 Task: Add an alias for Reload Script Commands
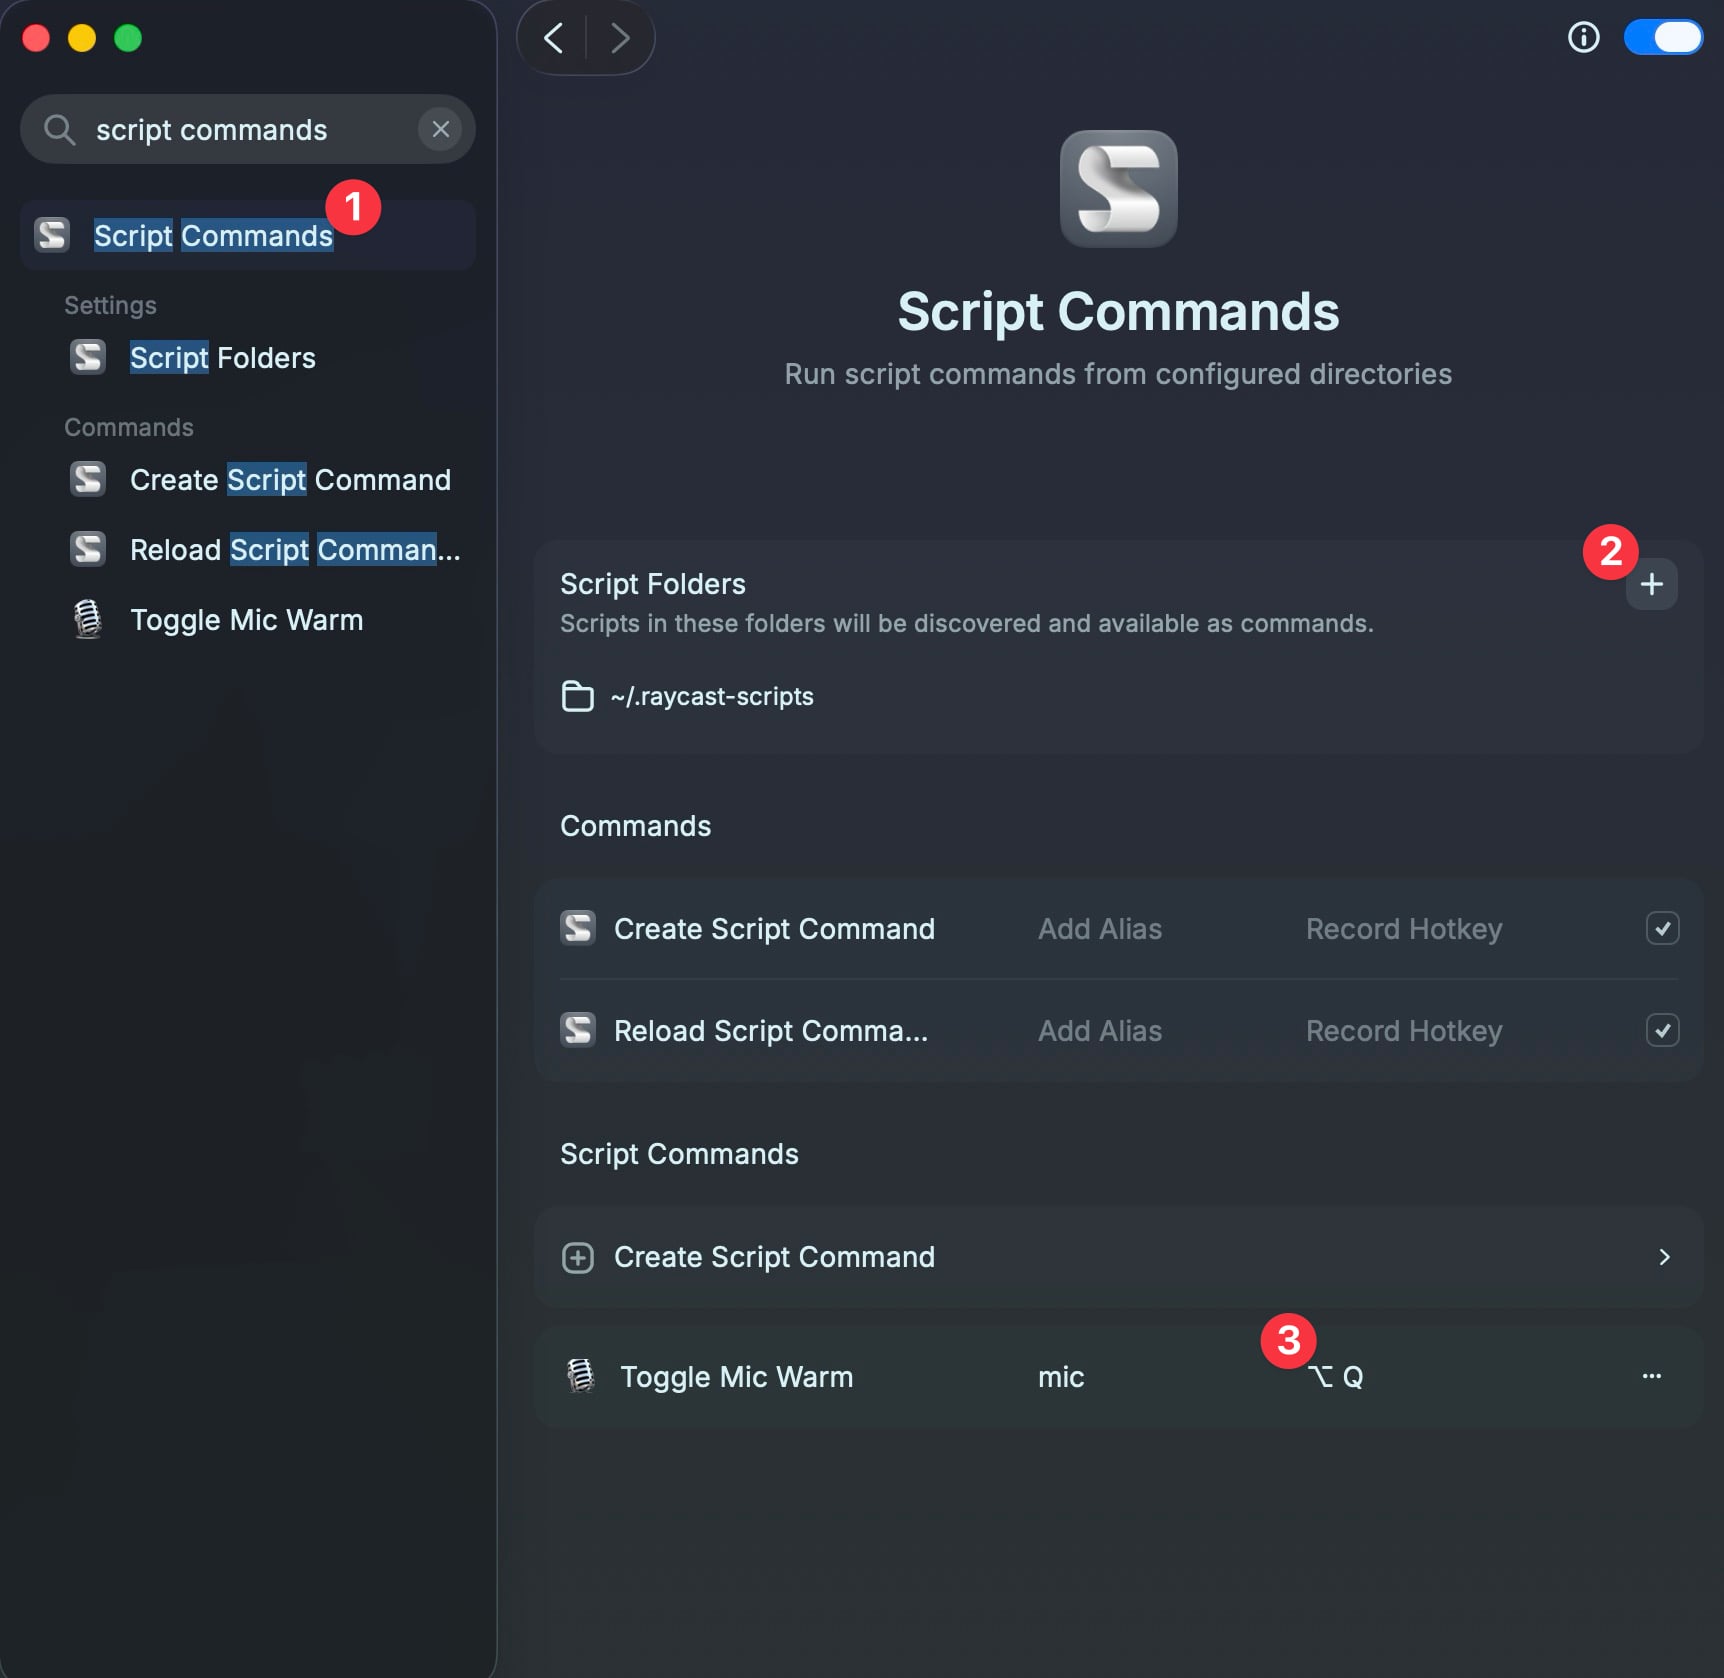[1100, 1031]
